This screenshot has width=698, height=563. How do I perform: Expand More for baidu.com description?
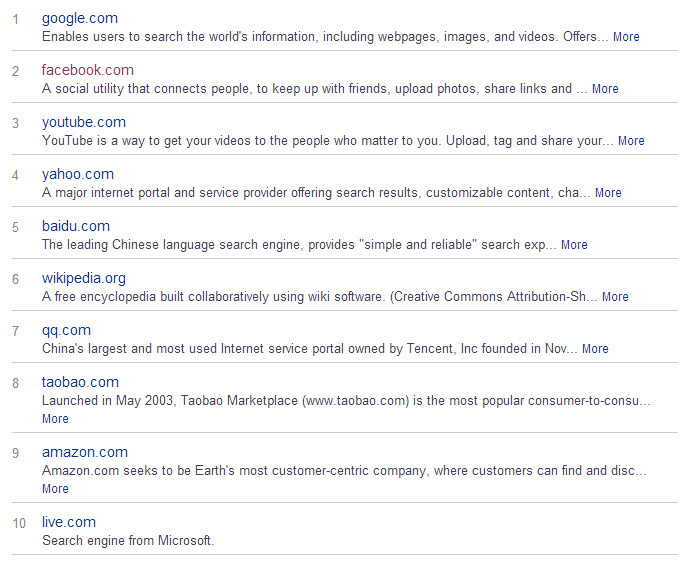click(x=574, y=245)
